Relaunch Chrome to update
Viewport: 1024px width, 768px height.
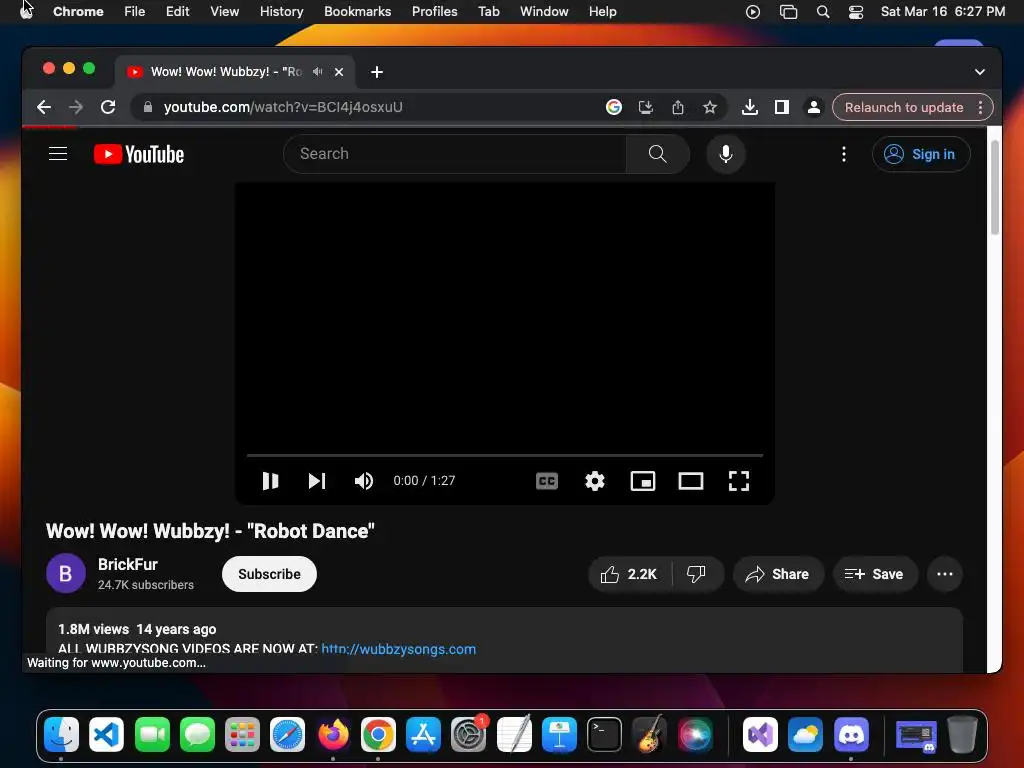(904, 107)
